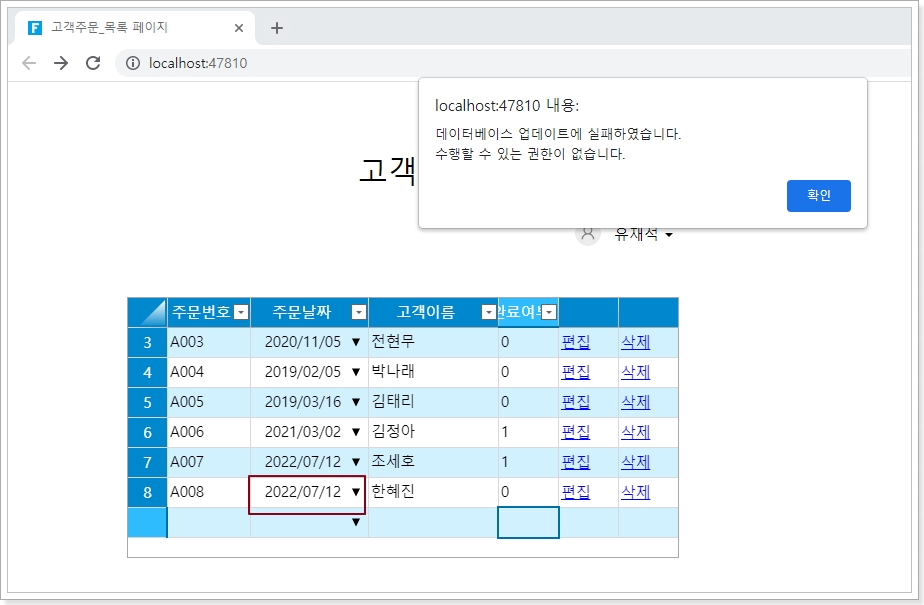
Task: Expand the 유재석 user menu
Action: coord(668,235)
